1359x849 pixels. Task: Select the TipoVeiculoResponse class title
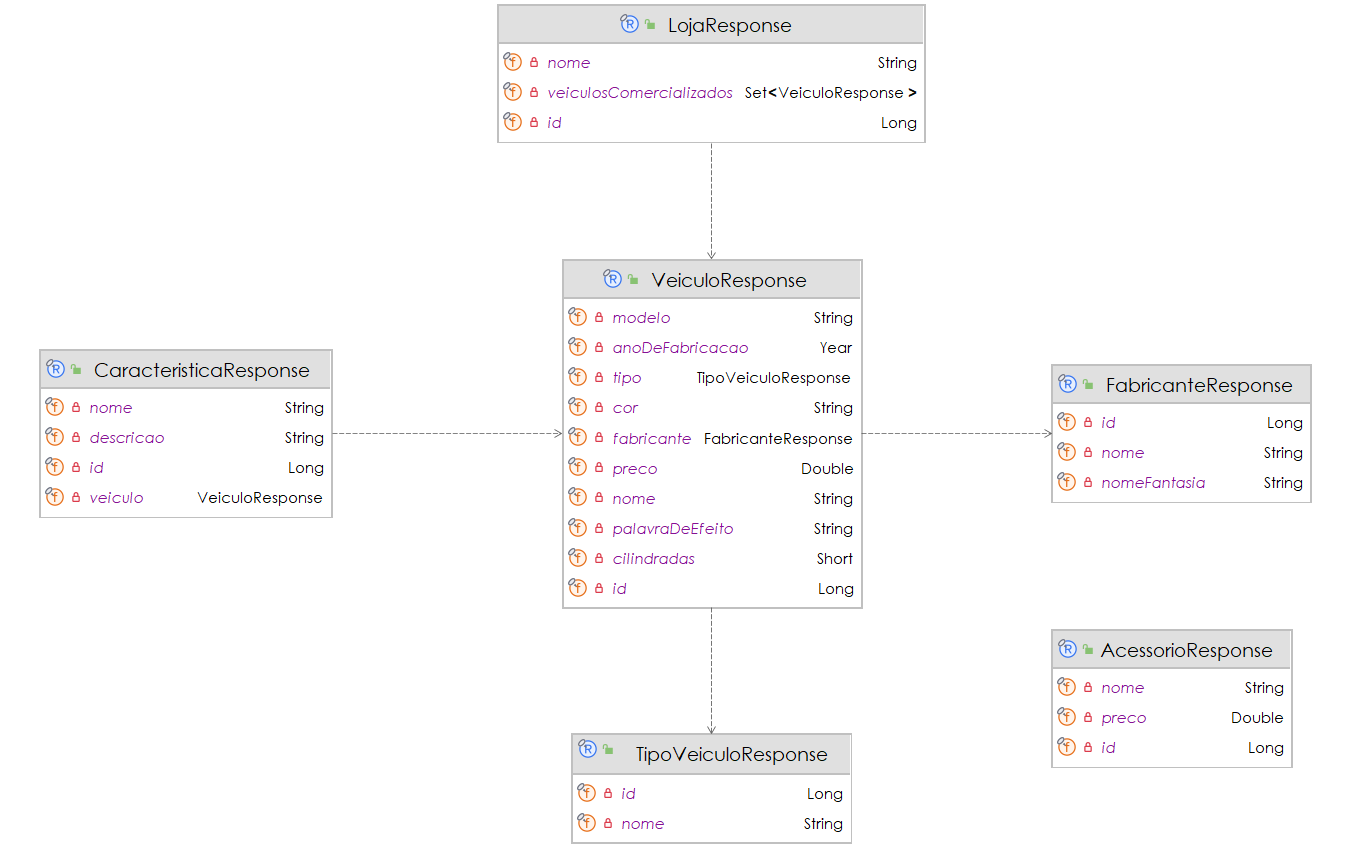click(732, 755)
